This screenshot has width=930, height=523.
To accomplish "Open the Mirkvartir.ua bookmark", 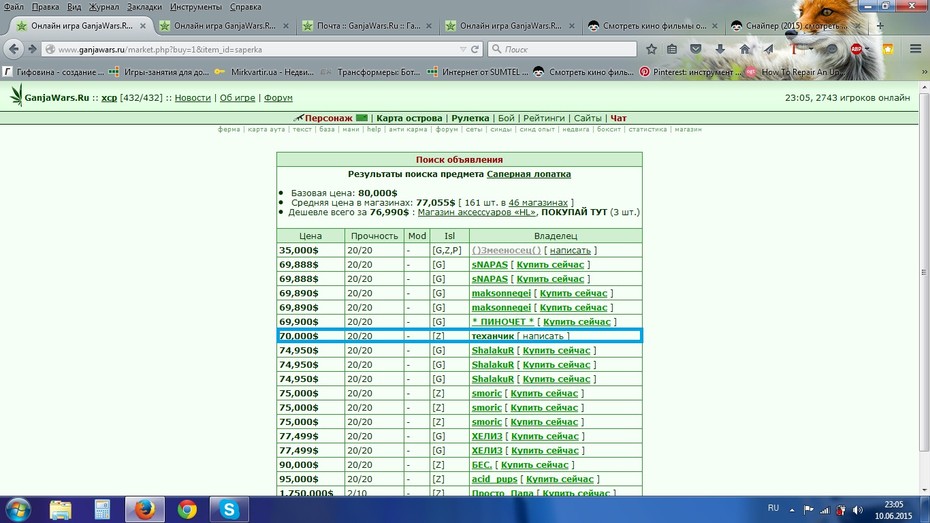I will 264,72.
